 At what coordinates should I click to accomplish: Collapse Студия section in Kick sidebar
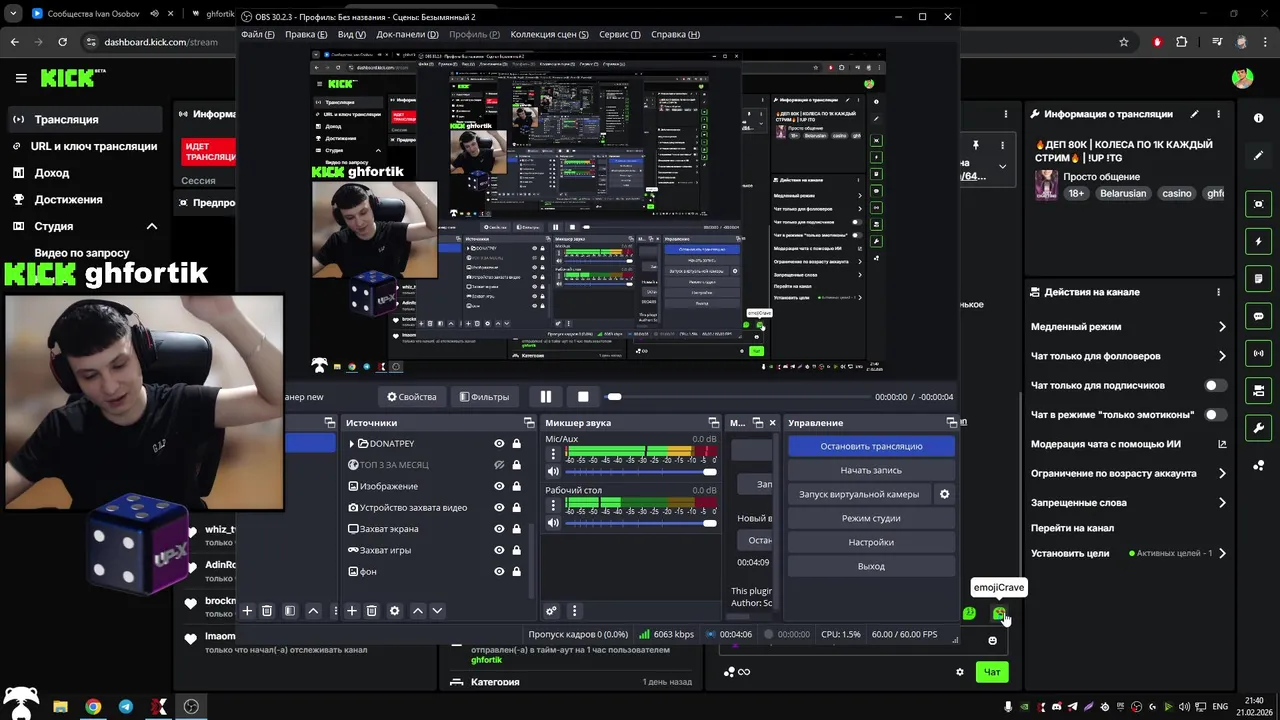pos(152,226)
